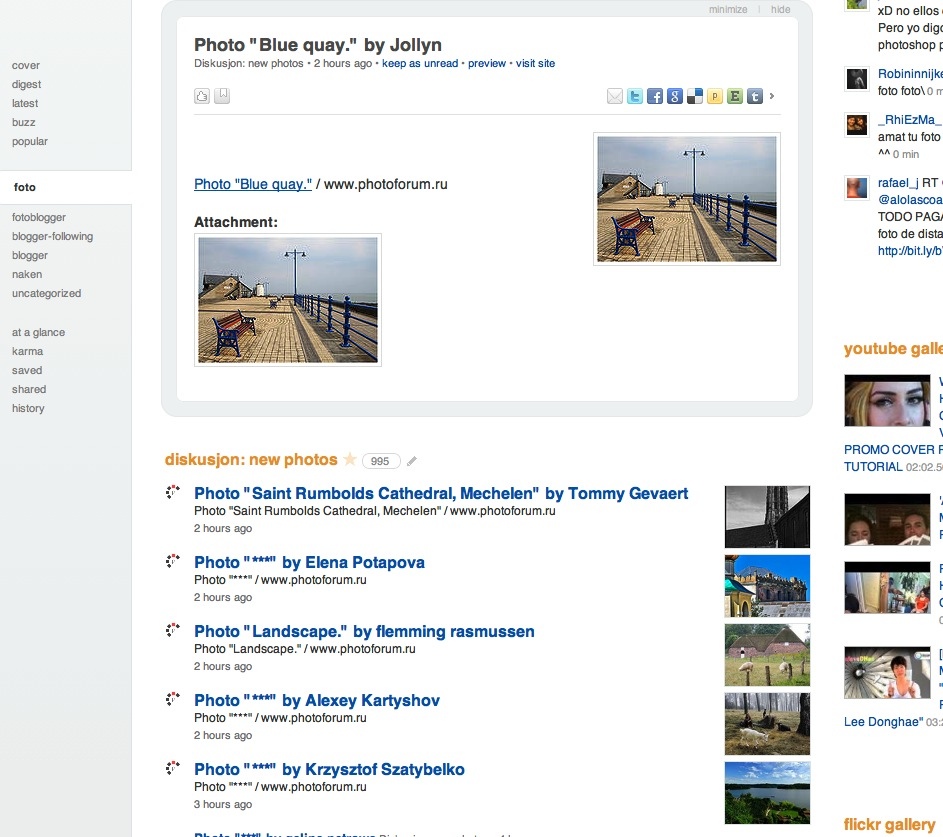
Task: Share post on Facebook
Action: click(x=655, y=97)
